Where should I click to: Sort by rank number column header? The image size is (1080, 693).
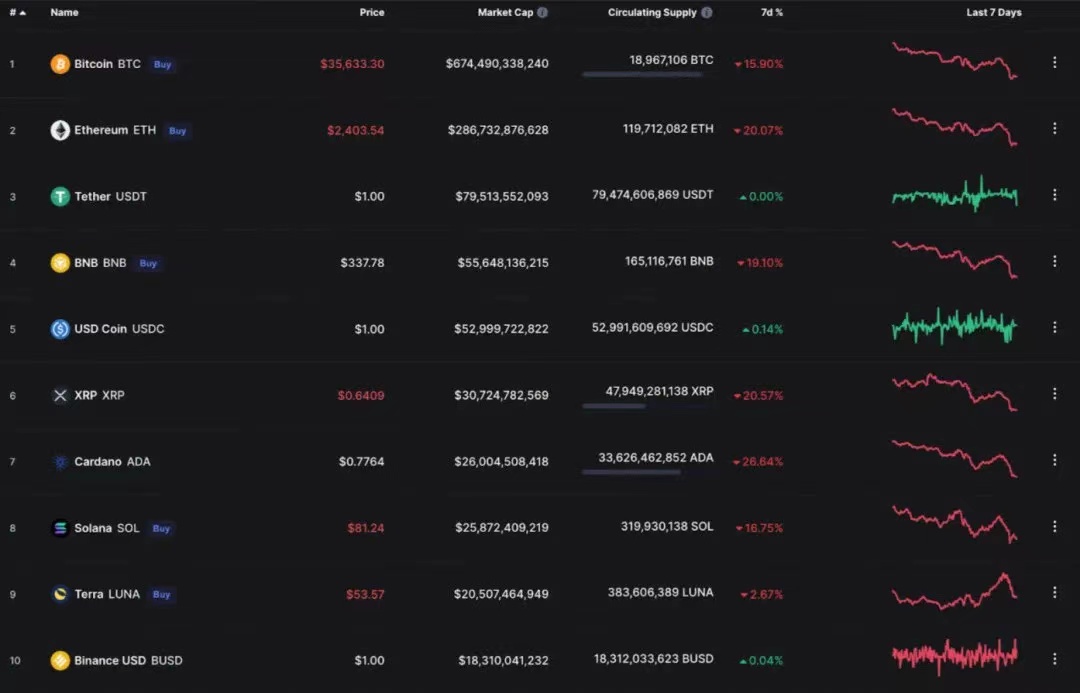pos(17,12)
